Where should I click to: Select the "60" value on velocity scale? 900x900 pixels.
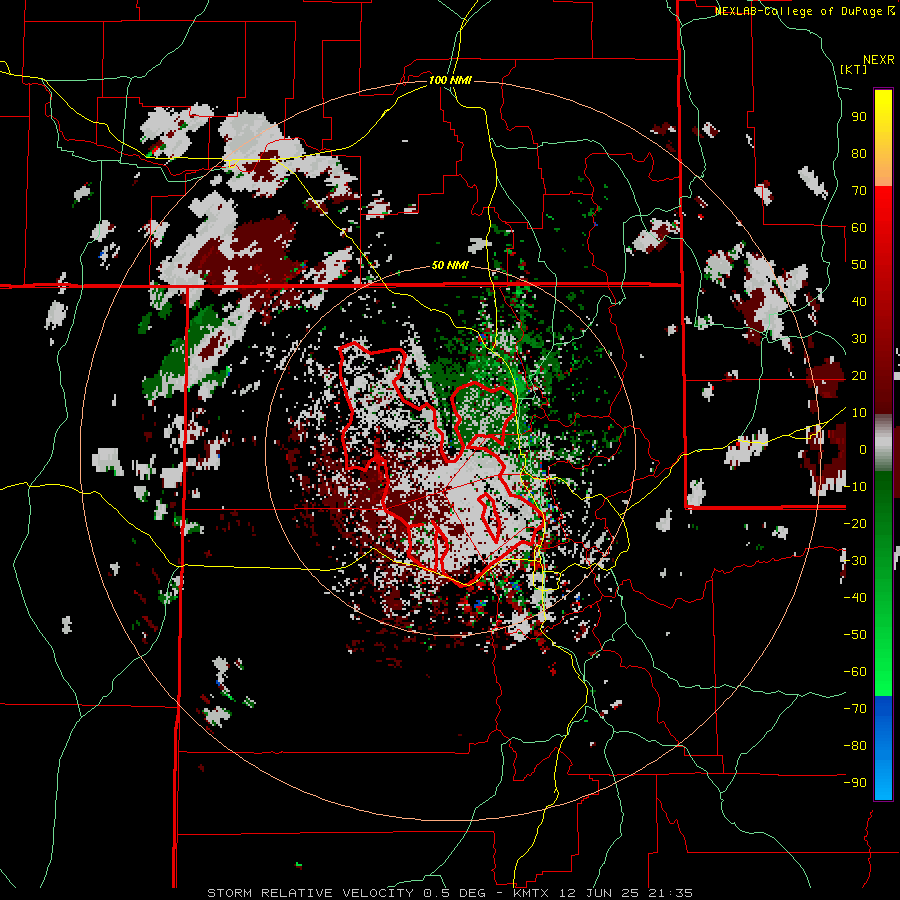tap(859, 228)
